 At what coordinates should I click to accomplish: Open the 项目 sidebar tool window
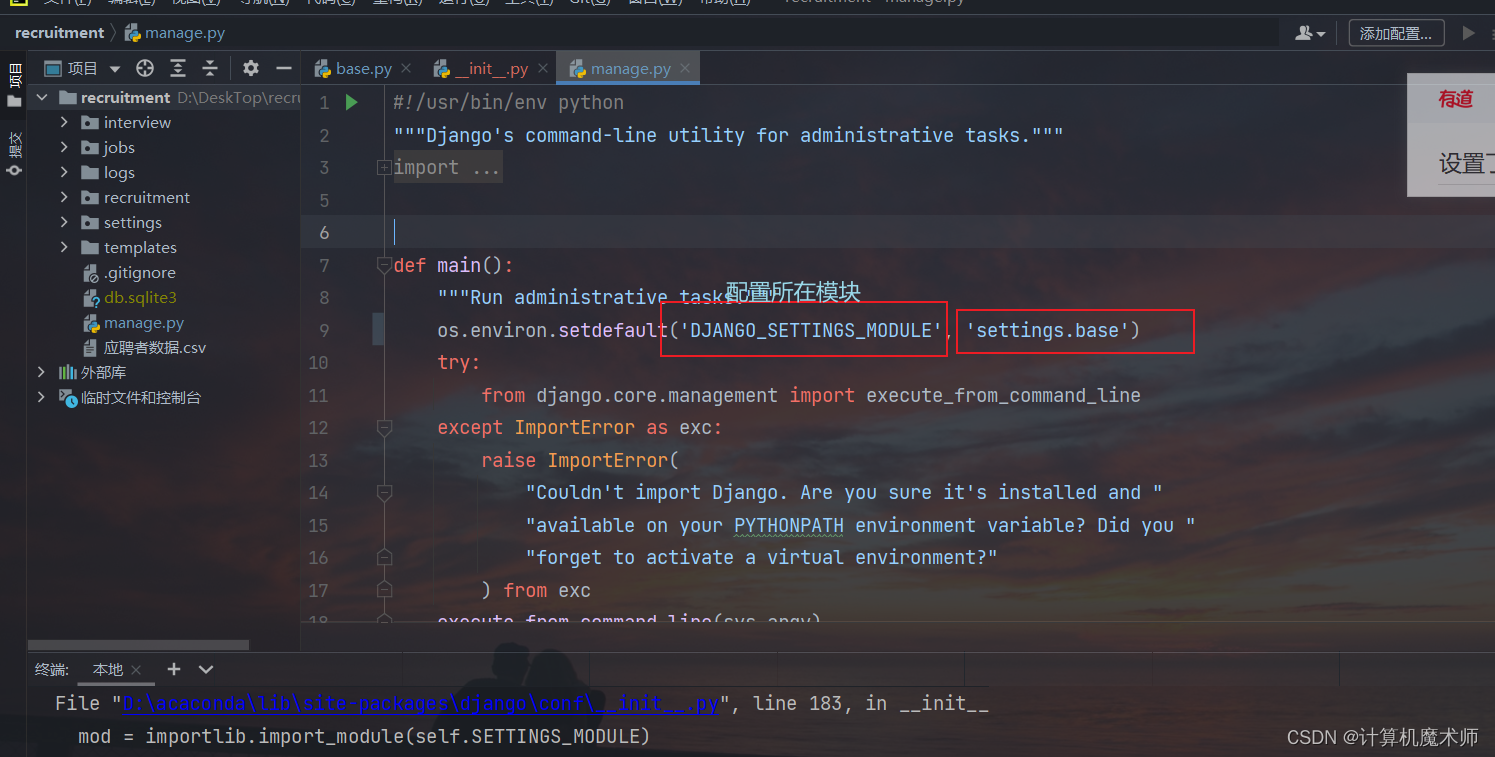pyautogui.click(x=14, y=84)
